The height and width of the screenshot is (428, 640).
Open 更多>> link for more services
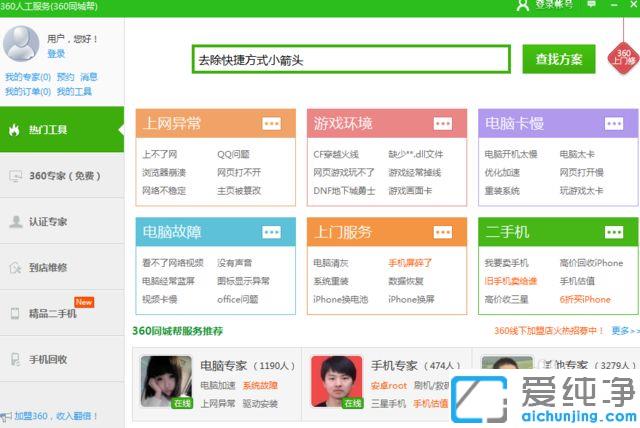click(x=625, y=330)
